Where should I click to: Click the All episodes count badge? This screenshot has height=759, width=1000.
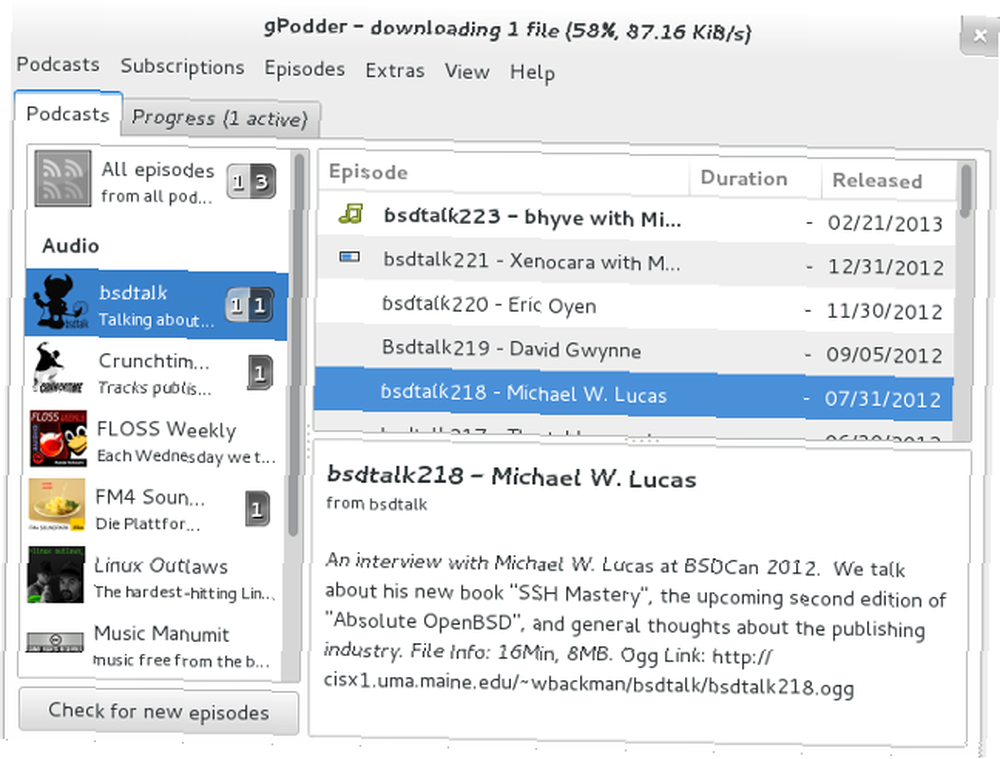tap(251, 182)
